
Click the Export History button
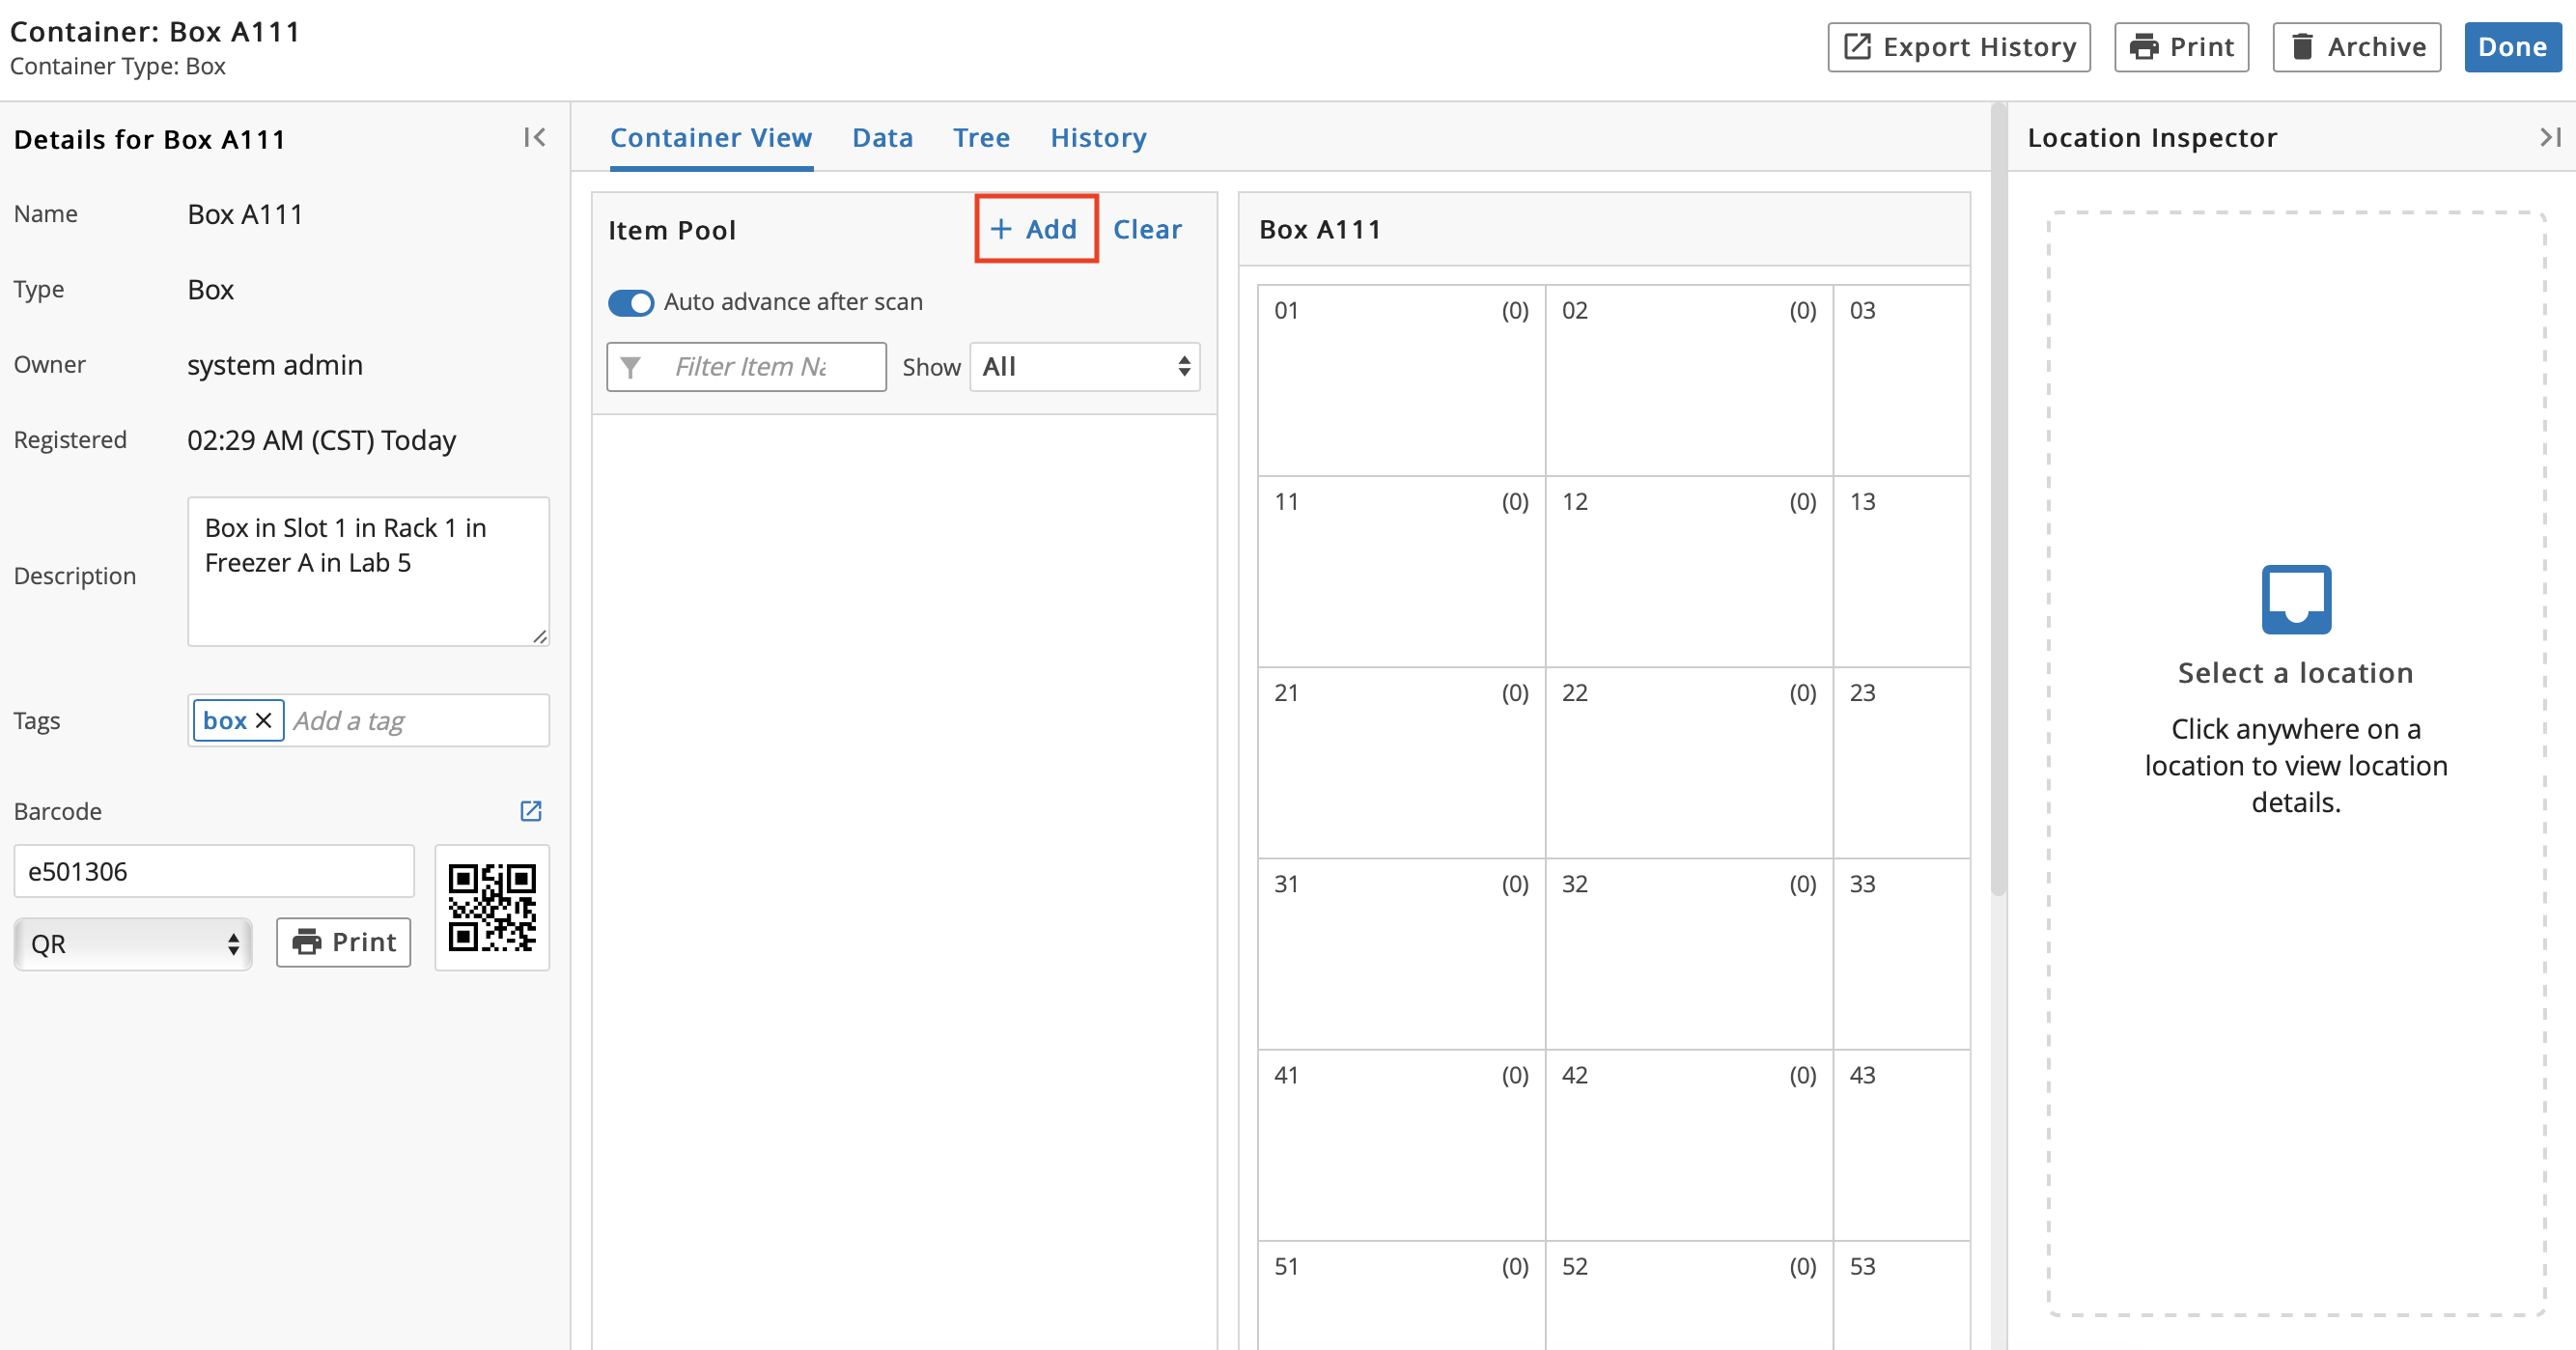coord(1958,47)
